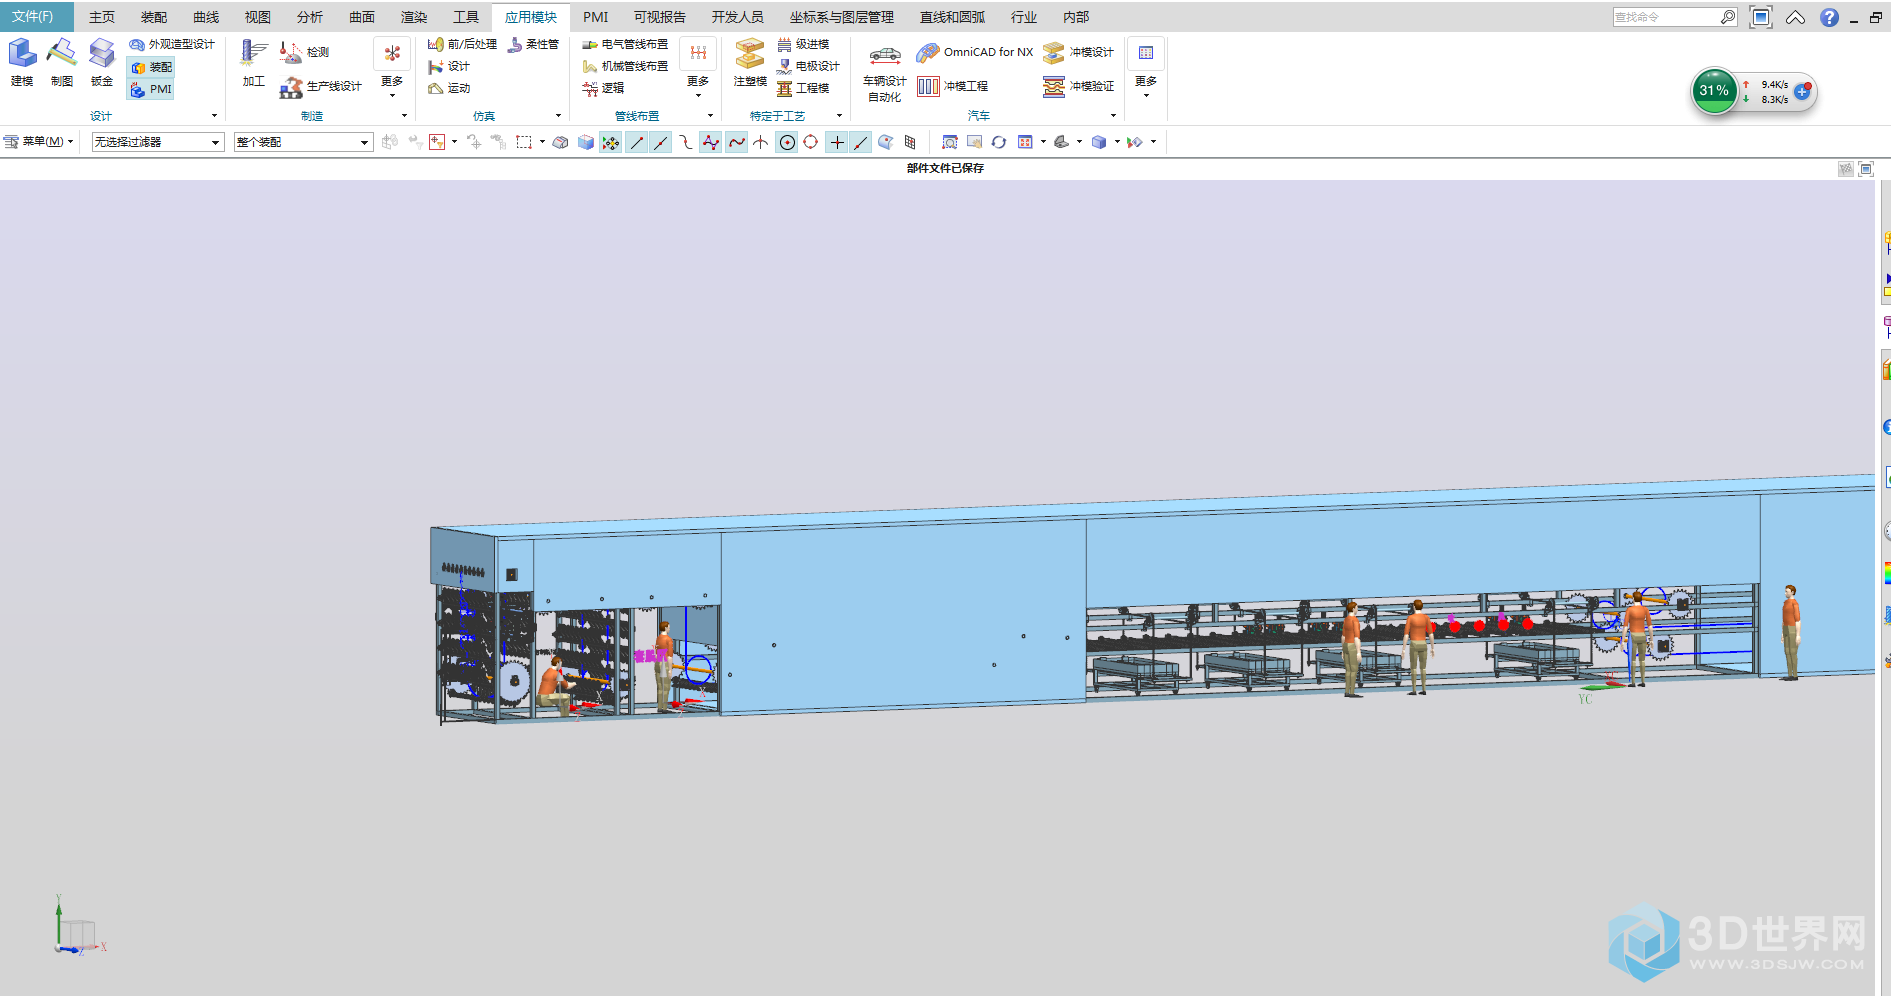This screenshot has width=1891, height=996.
Task: Open the 建模 modeling application
Action: tap(22, 62)
